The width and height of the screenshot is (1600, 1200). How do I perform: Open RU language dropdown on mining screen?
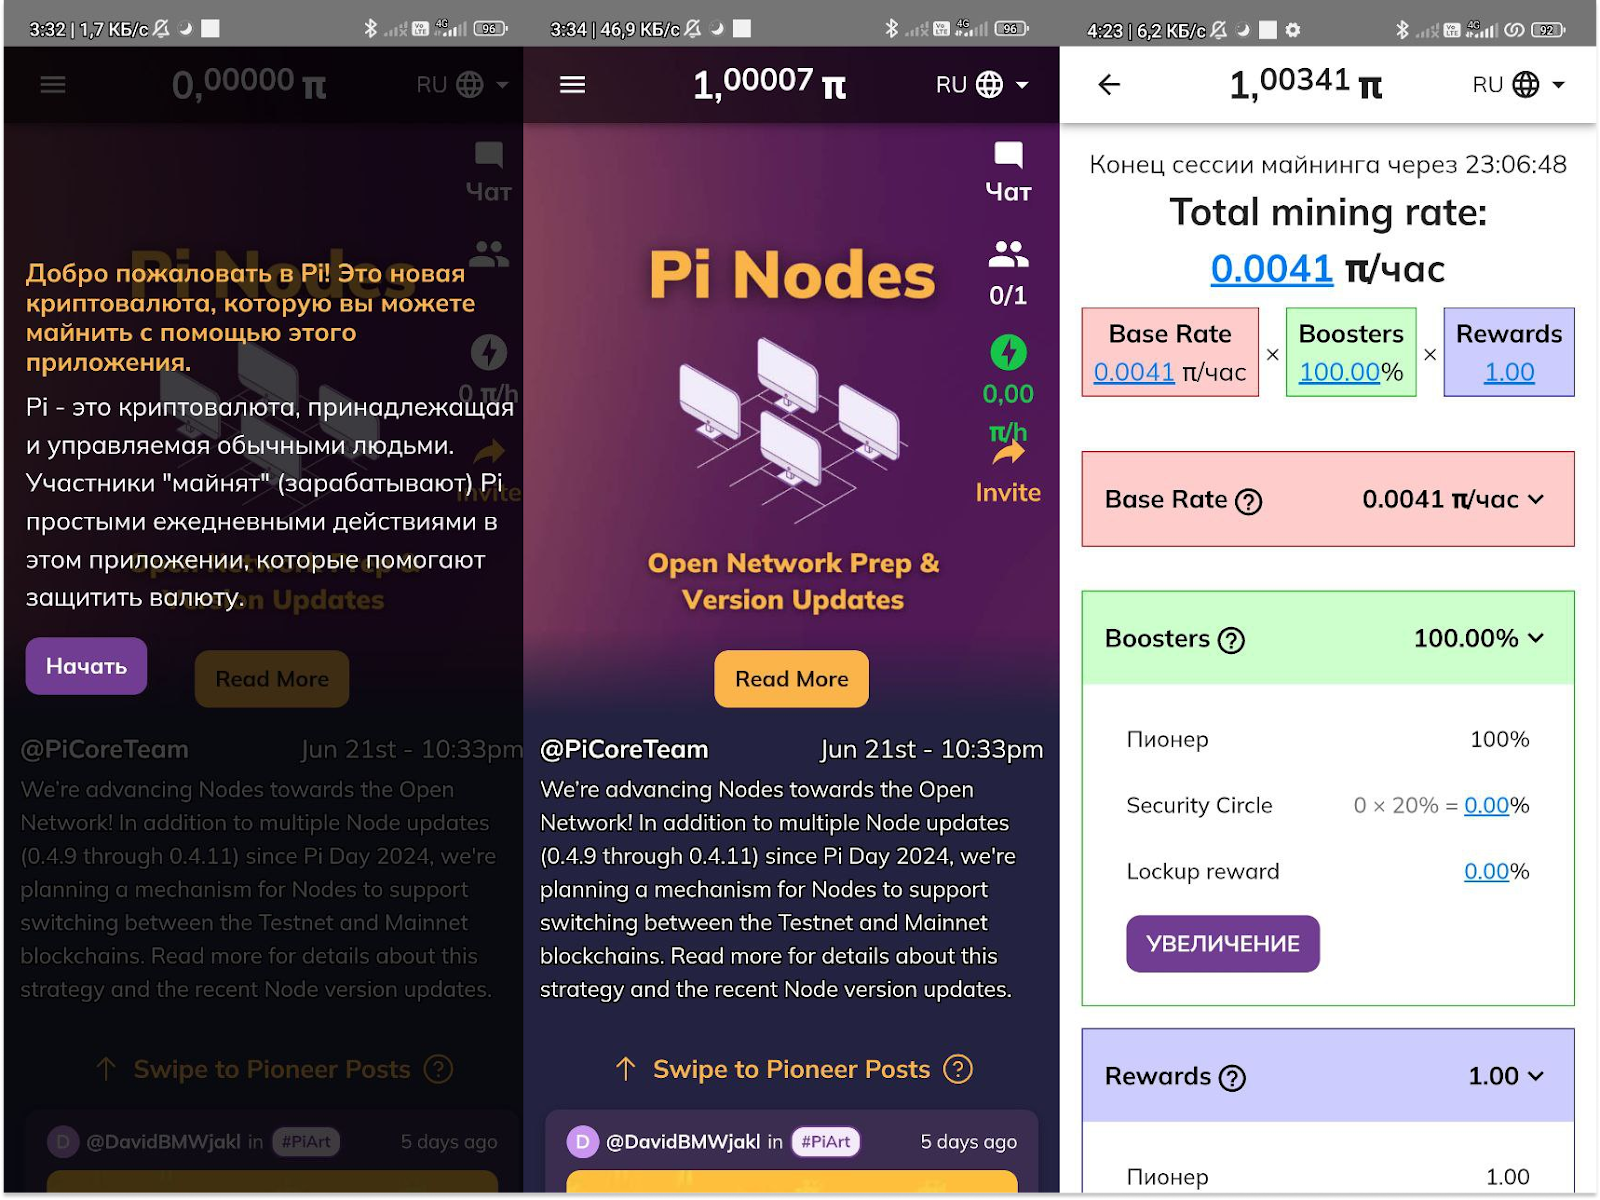1518,85
